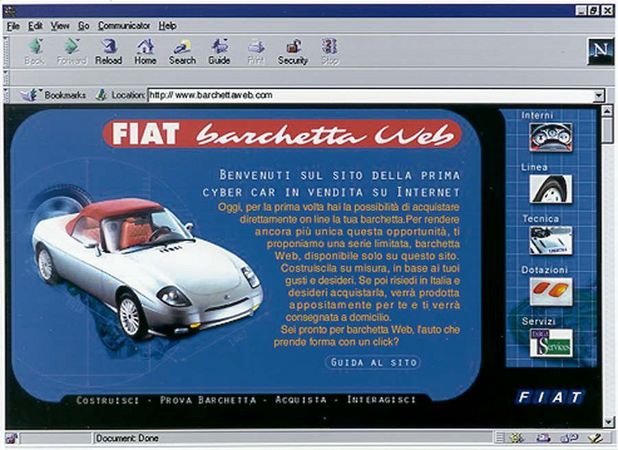The height and width of the screenshot is (450, 618).
Task: Follow the Costruisci link
Action: coord(108,400)
